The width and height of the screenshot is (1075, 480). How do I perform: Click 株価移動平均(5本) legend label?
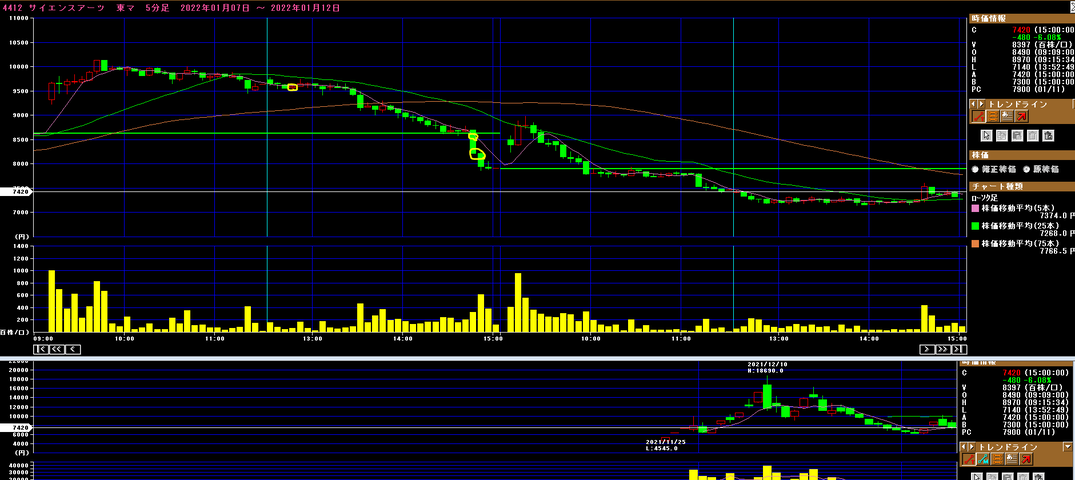coord(1018,208)
